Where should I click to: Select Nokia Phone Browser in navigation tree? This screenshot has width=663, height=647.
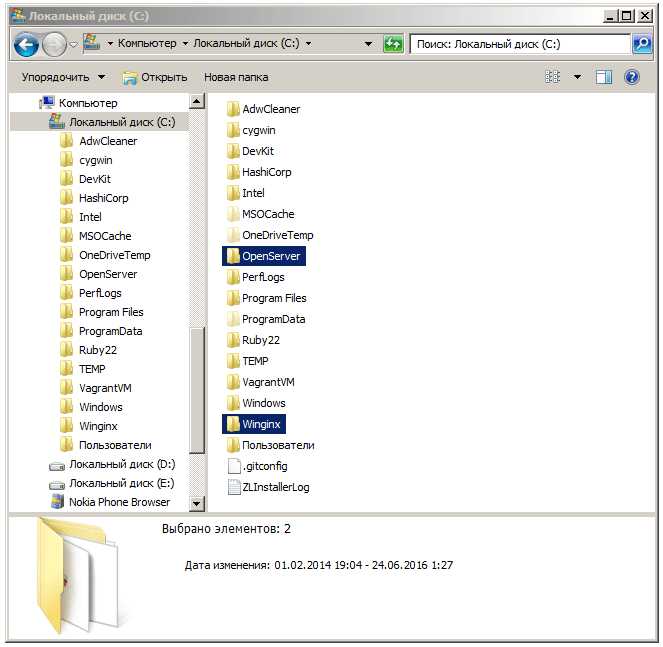point(119,502)
